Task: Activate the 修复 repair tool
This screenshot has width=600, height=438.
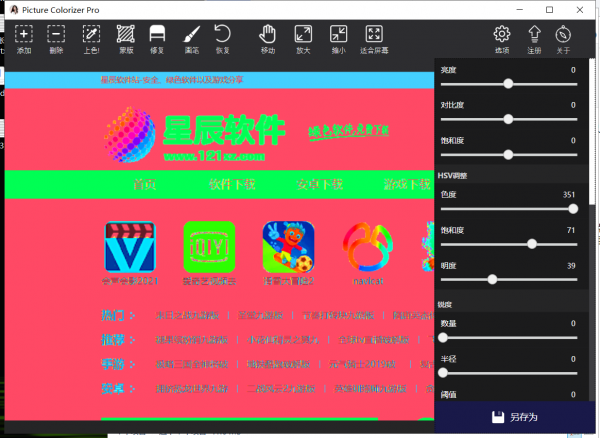Action: point(157,39)
